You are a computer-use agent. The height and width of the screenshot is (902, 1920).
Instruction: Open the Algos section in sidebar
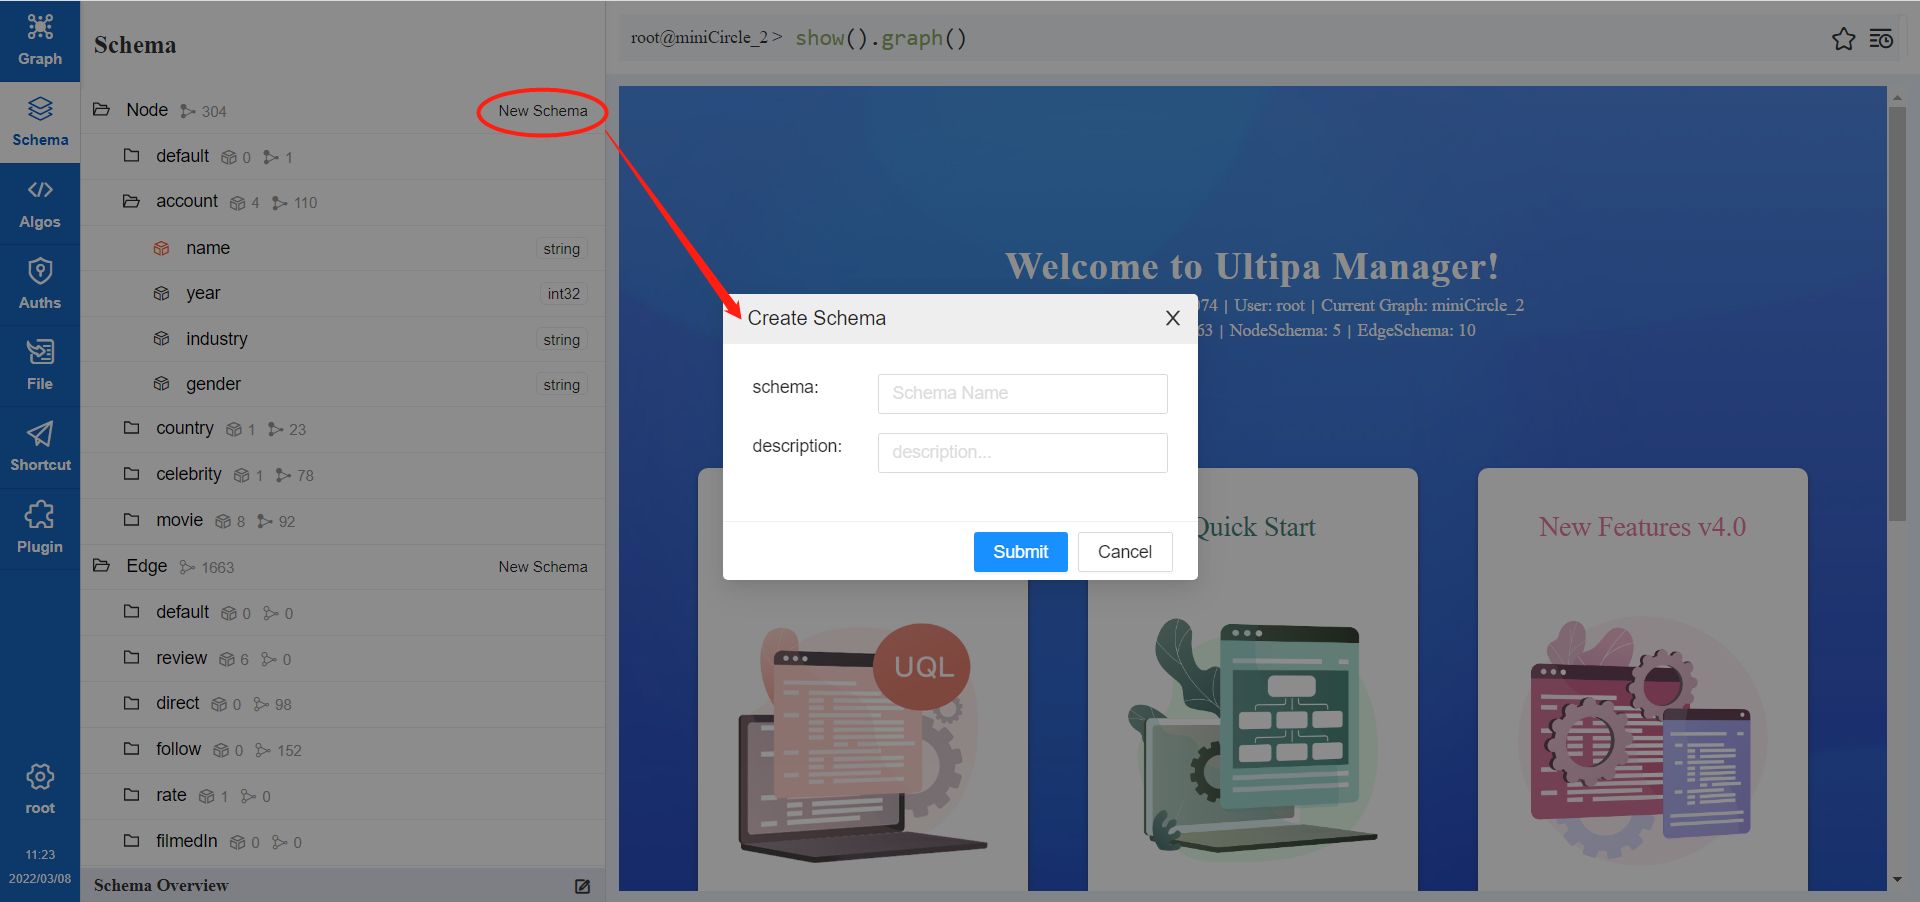pos(40,204)
